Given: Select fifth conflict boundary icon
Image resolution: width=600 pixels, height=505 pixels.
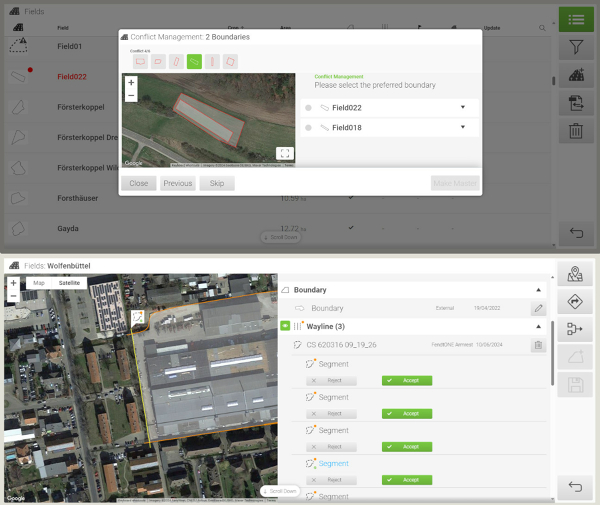Looking at the screenshot, I should (212, 61).
